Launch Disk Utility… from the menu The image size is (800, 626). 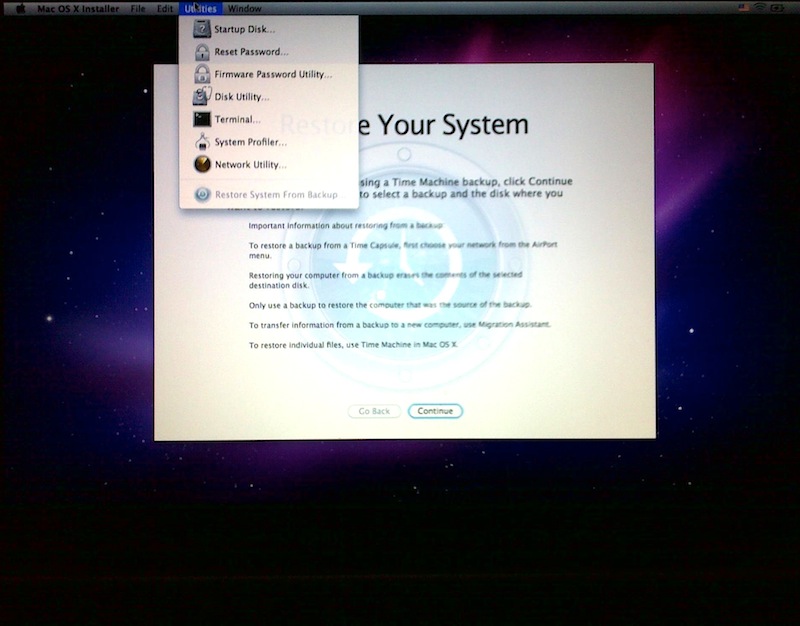pyautogui.click(x=269, y=96)
